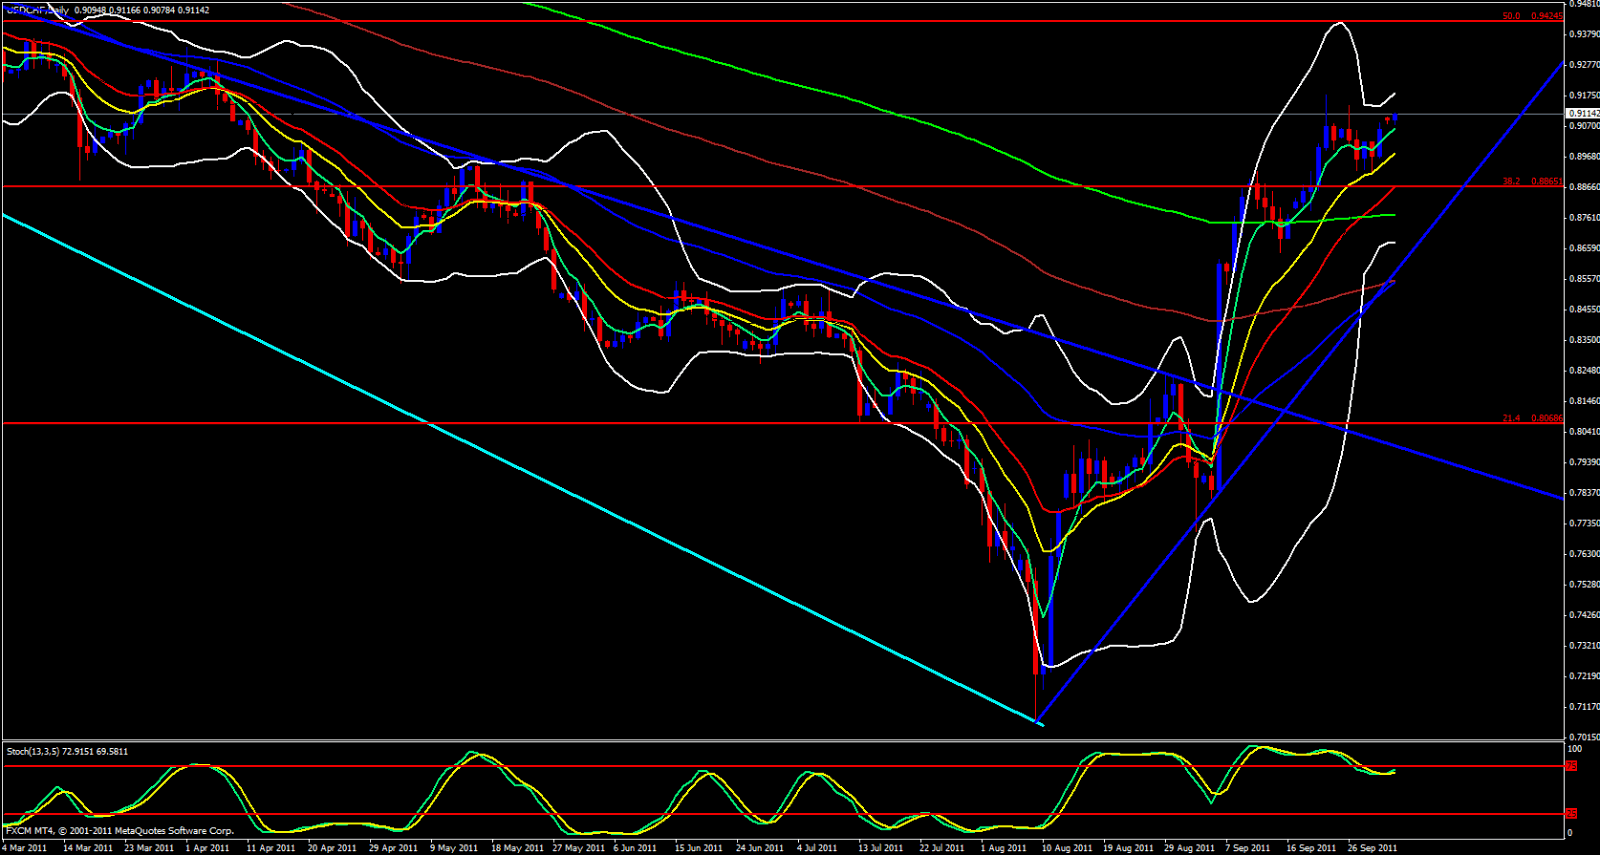Click the stochastic 75 level marker
This screenshot has width=1600, height=855.
click(x=1571, y=766)
